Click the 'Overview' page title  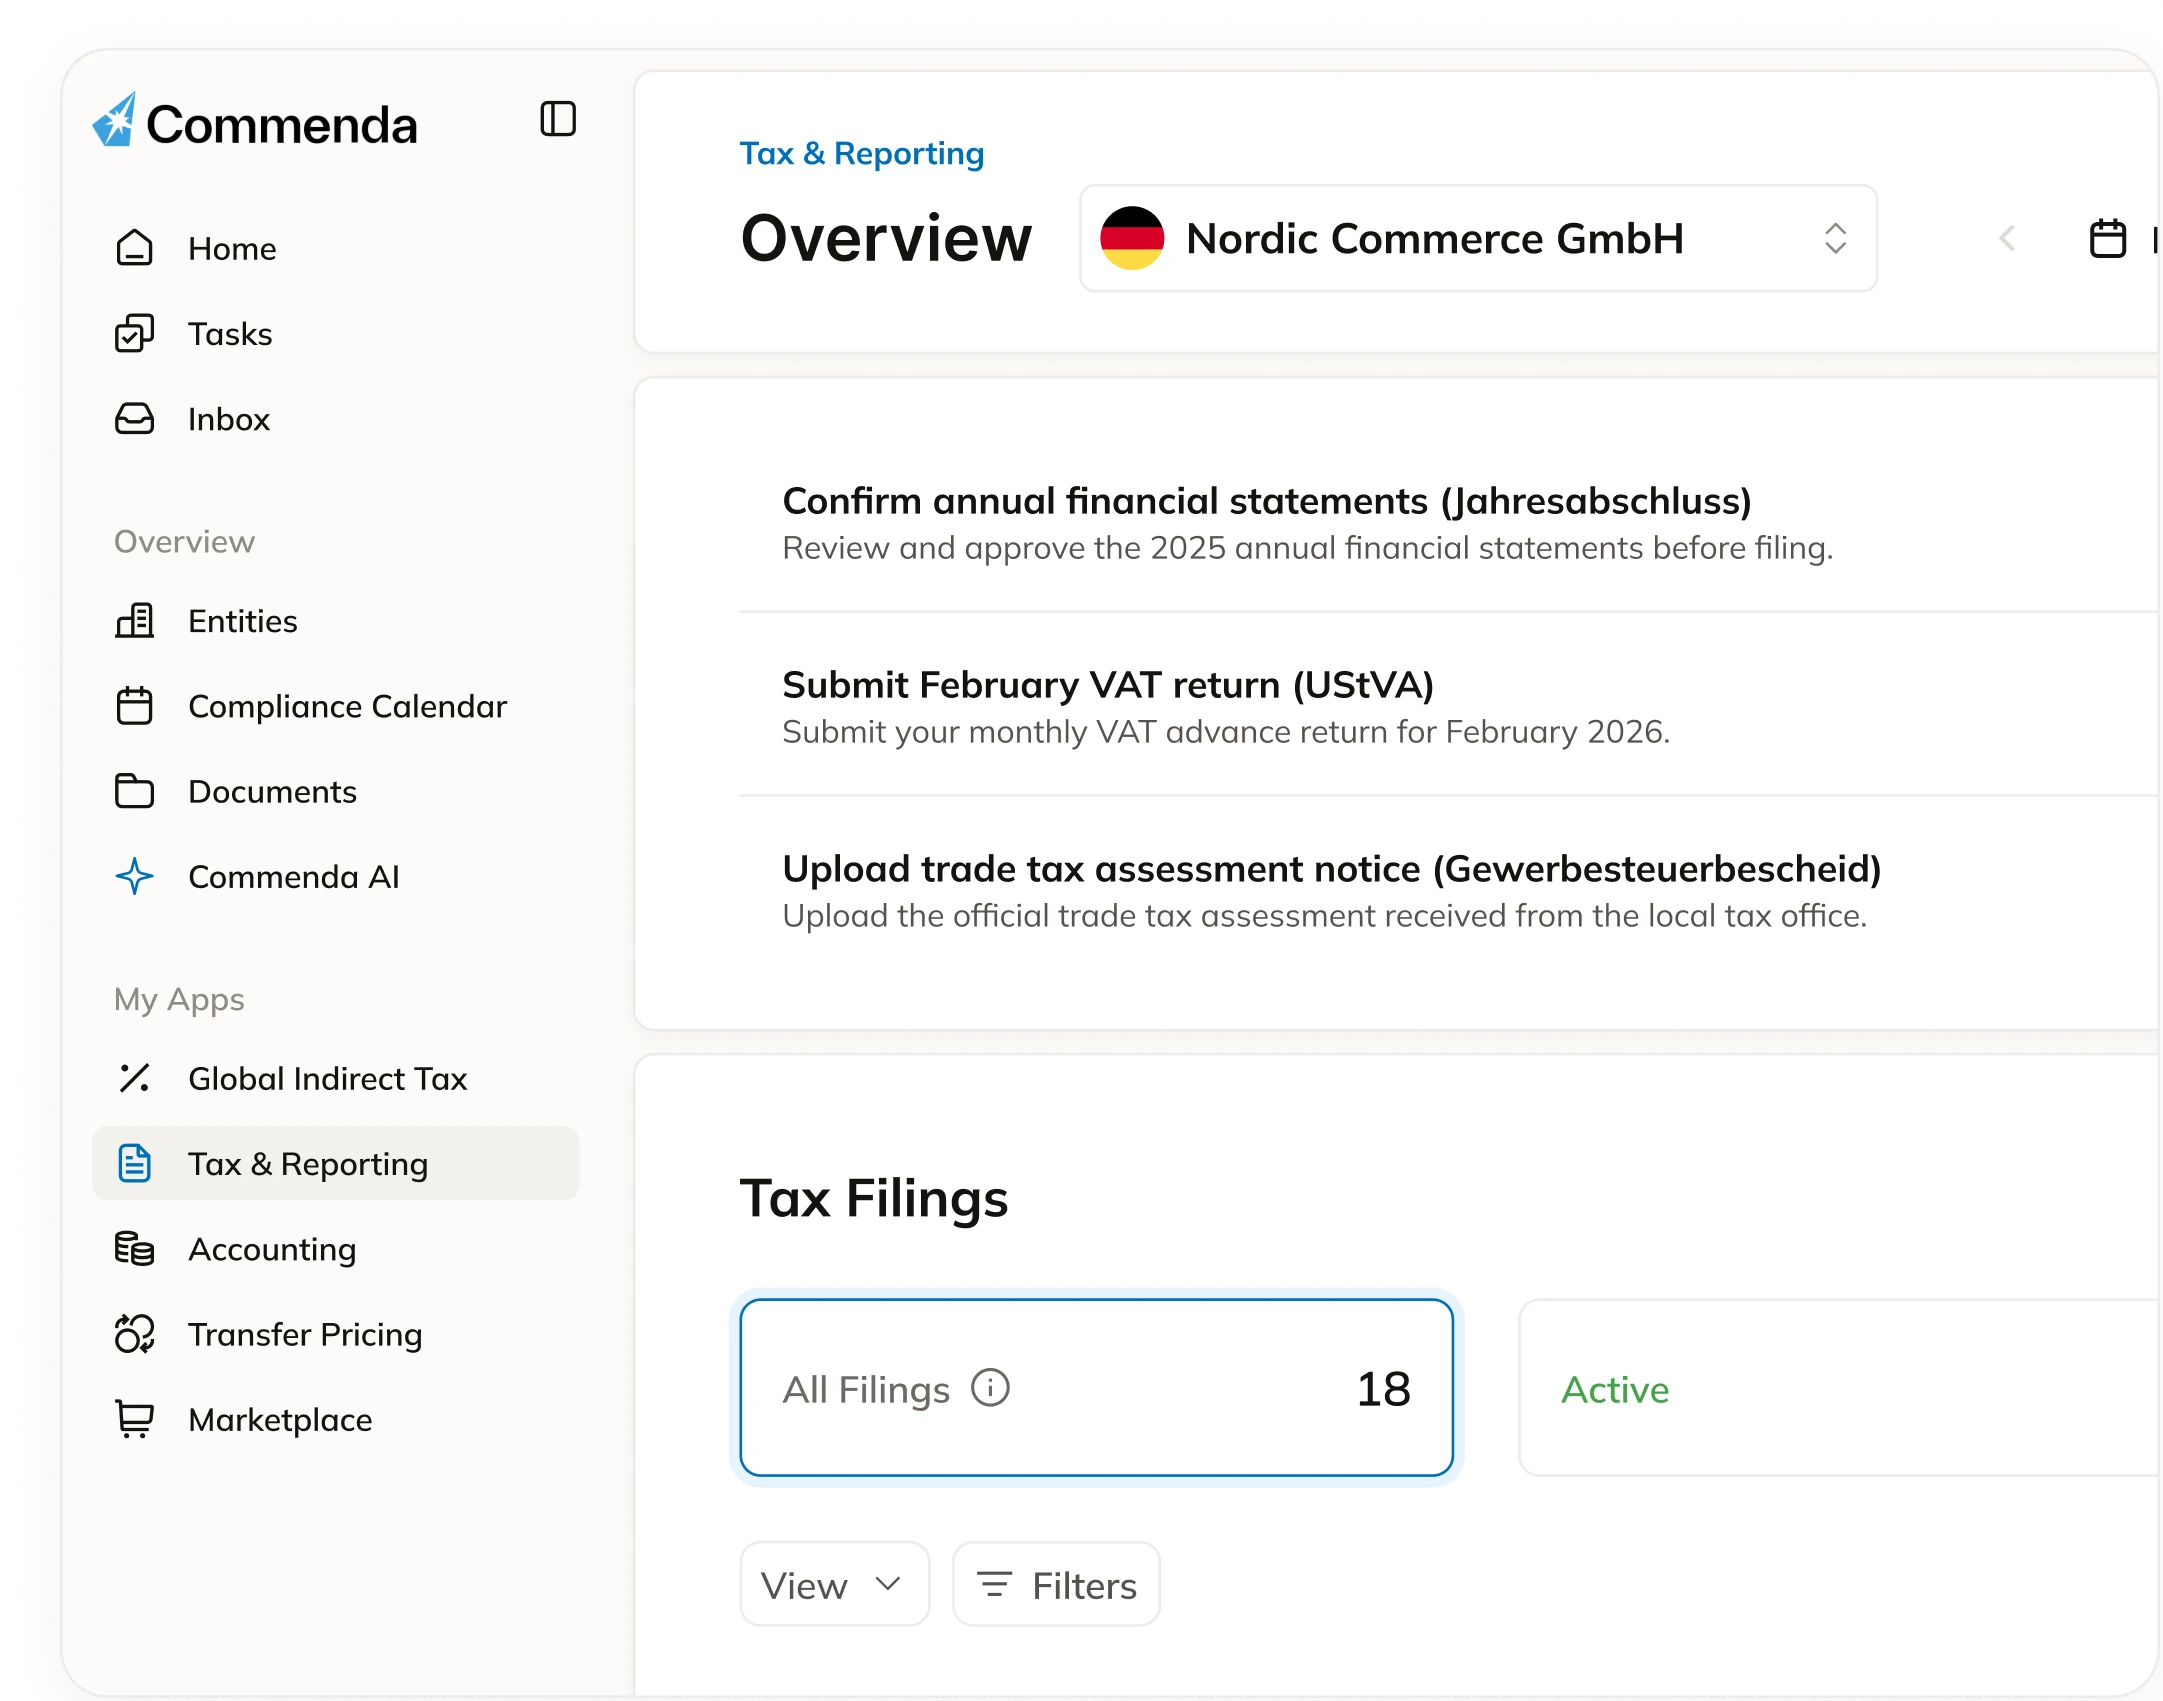pyautogui.click(x=885, y=239)
